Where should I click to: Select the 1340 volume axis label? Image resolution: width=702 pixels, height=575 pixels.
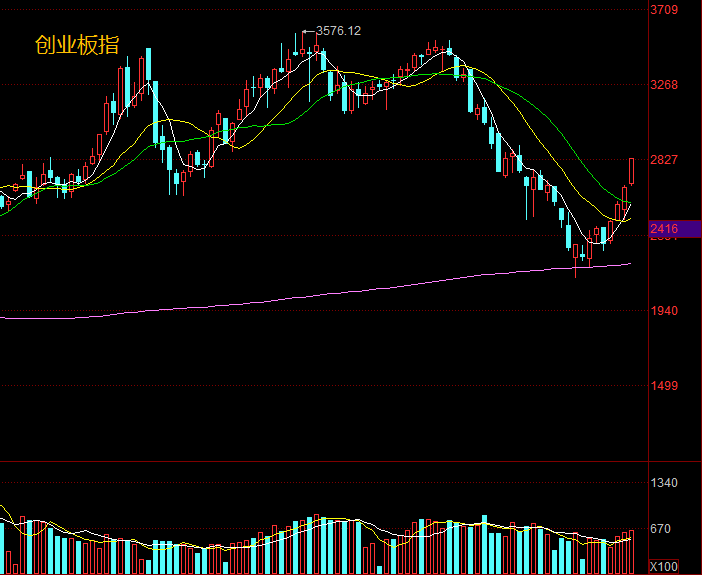point(664,483)
